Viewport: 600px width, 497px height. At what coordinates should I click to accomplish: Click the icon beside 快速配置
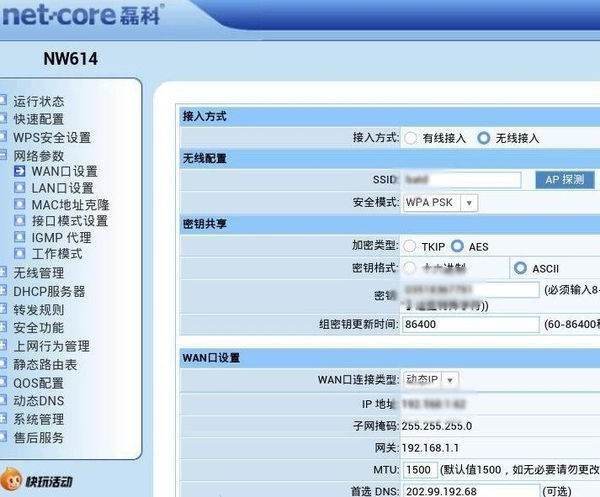coord(4,119)
